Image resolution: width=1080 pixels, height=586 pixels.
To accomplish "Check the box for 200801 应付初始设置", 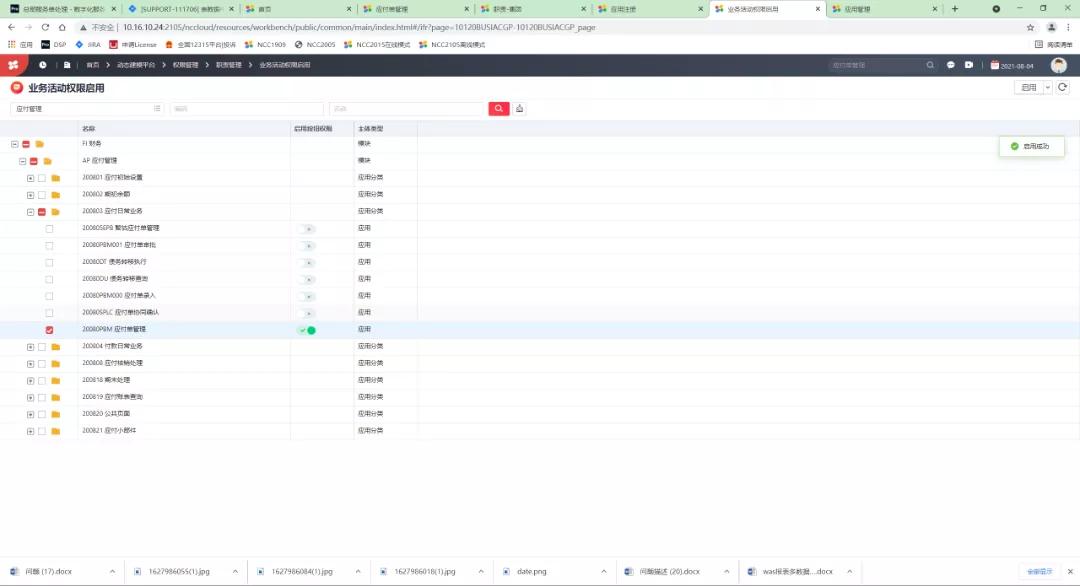I will click(42, 178).
